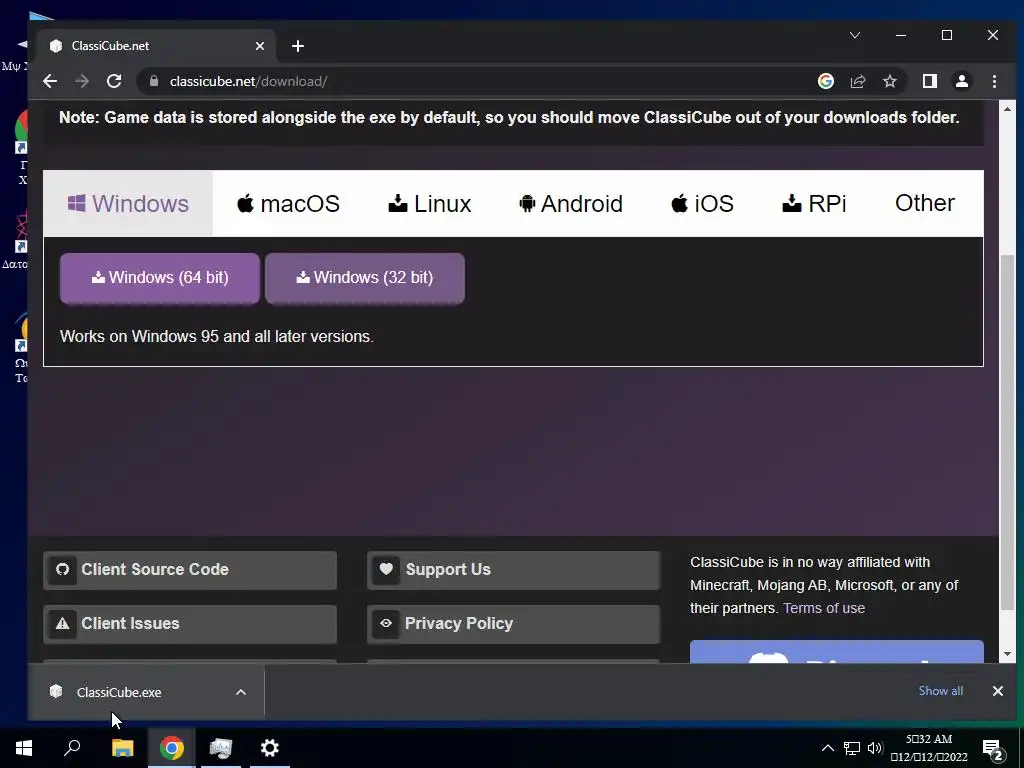Click Show all downloads
Viewport: 1024px width, 768px height.
(x=940, y=691)
